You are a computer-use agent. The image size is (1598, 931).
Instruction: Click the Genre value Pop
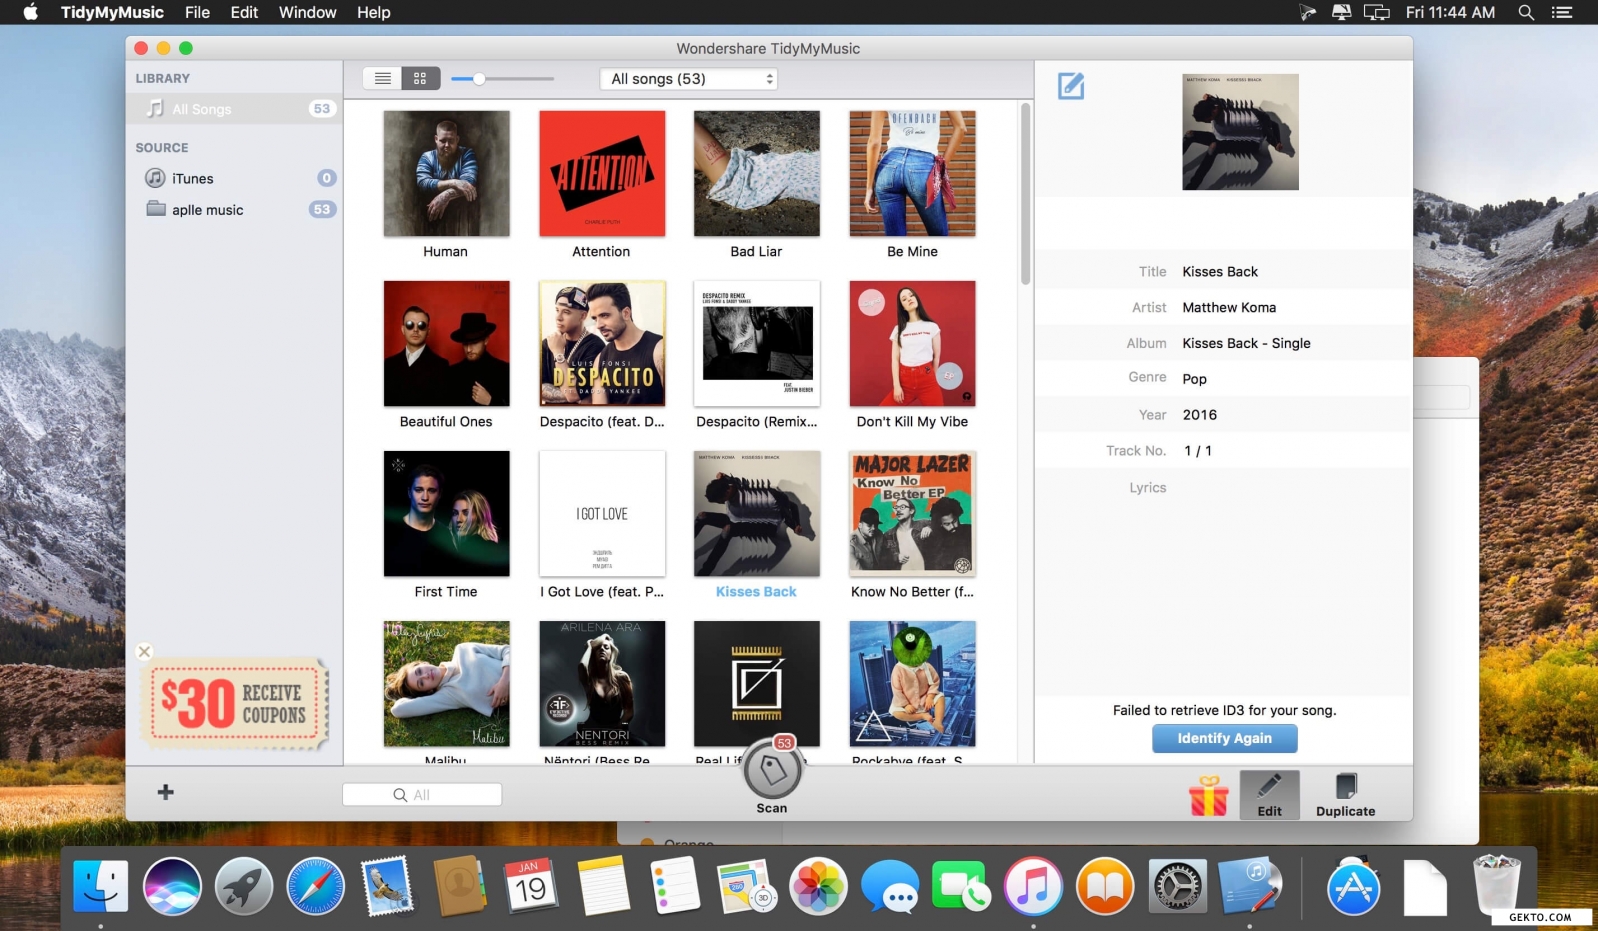pyautogui.click(x=1194, y=379)
